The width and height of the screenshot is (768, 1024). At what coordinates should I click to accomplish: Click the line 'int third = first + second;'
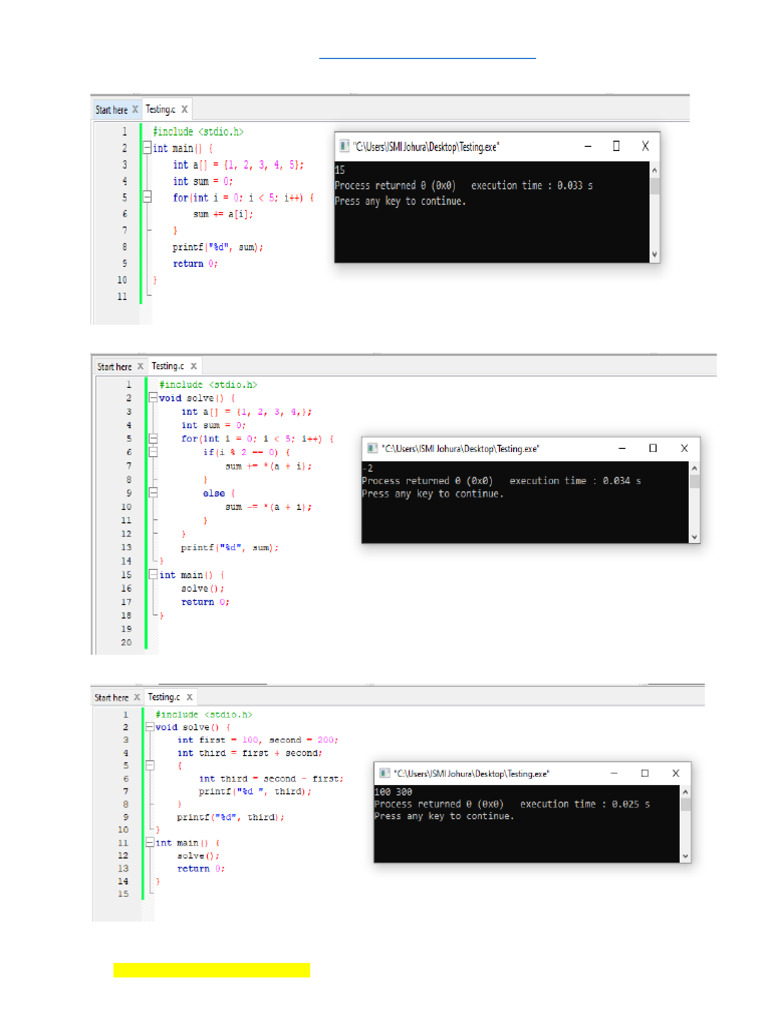tap(249, 753)
